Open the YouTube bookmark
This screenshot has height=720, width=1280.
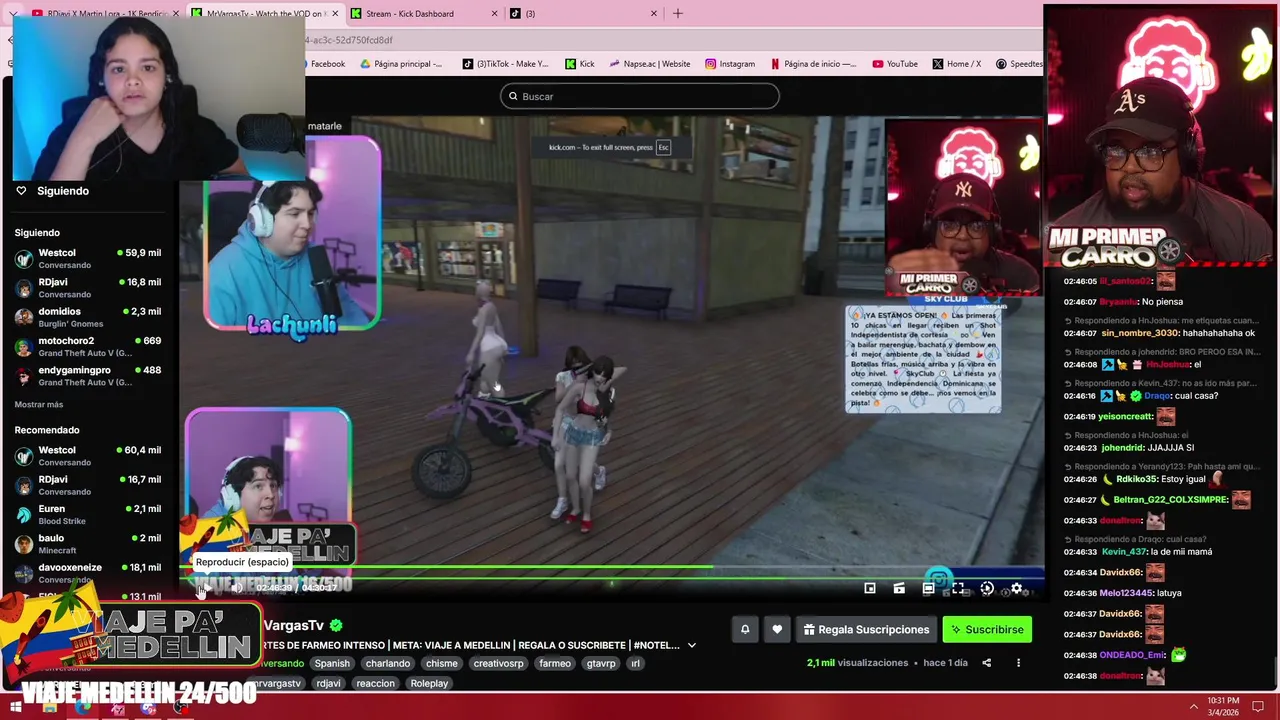895,63
